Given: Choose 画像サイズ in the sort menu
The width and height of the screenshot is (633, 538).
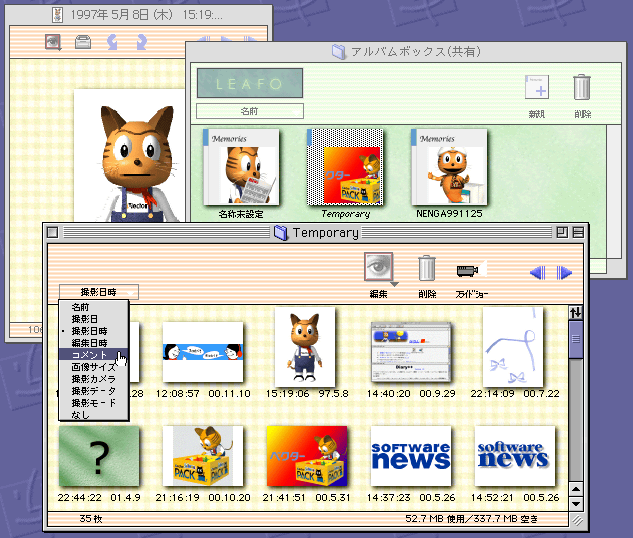Looking at the screenshot, I should point(94,367).
